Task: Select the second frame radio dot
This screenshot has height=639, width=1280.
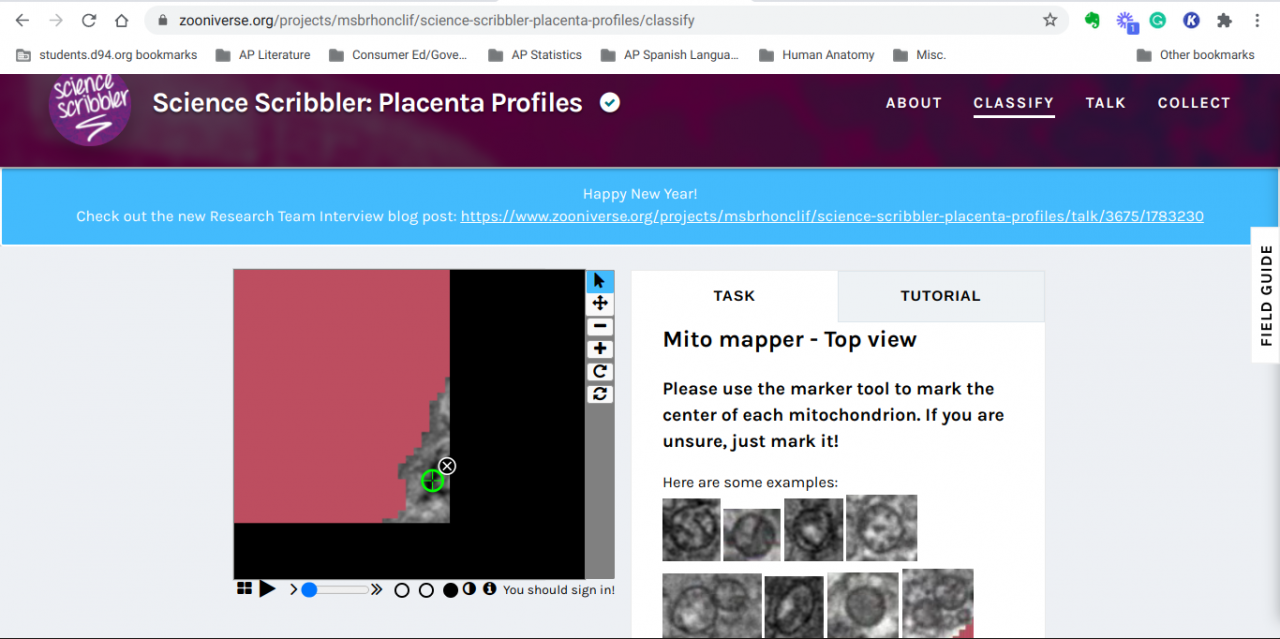Action: pyautogui.click(x=426, y=590)
